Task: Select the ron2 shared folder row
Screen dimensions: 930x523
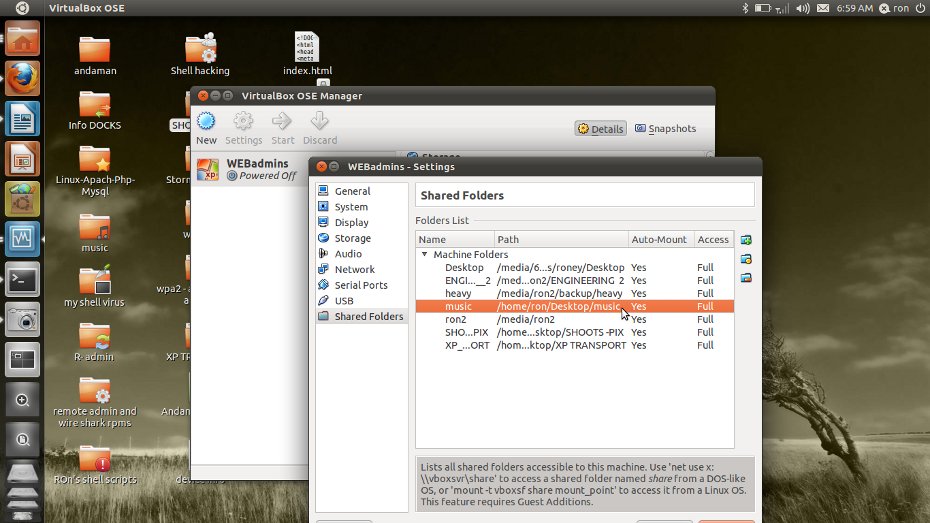Action: [574, 319]
